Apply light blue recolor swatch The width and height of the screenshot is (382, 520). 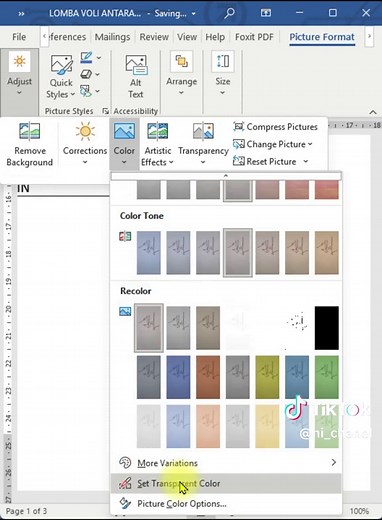pyautogui.click(x=178, y=426)
